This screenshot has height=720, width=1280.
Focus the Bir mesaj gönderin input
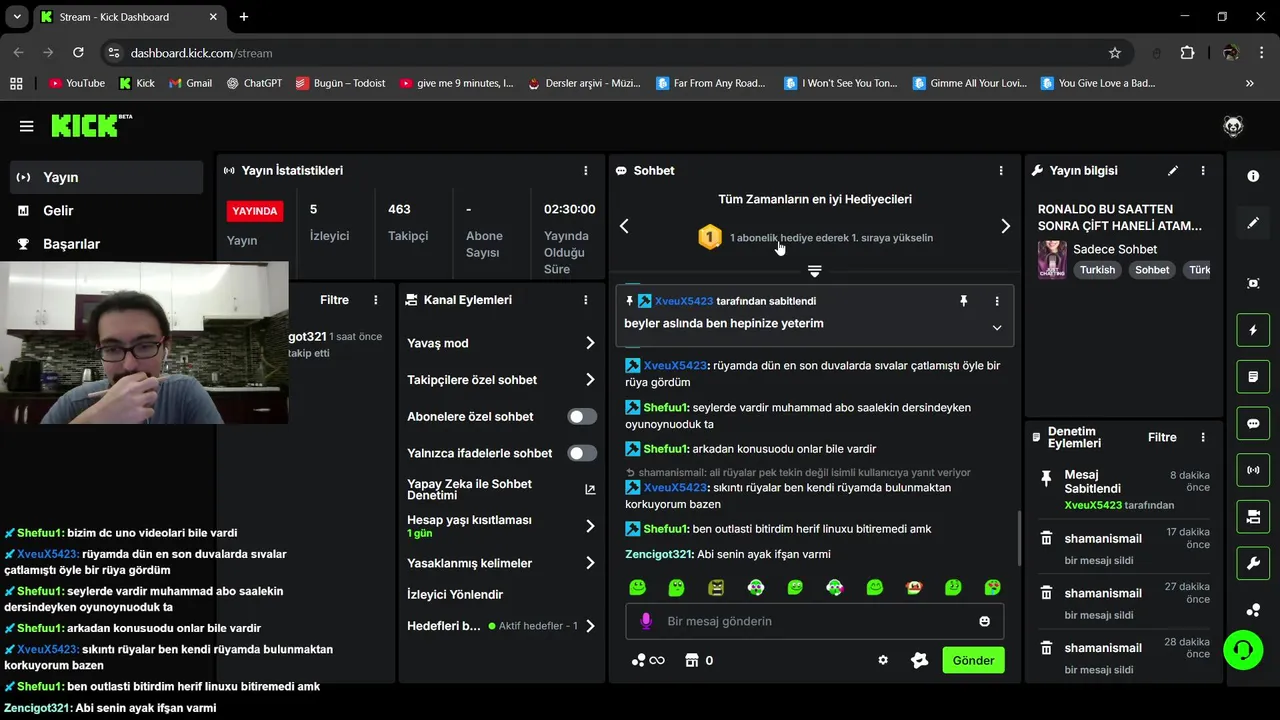point(814,621)
